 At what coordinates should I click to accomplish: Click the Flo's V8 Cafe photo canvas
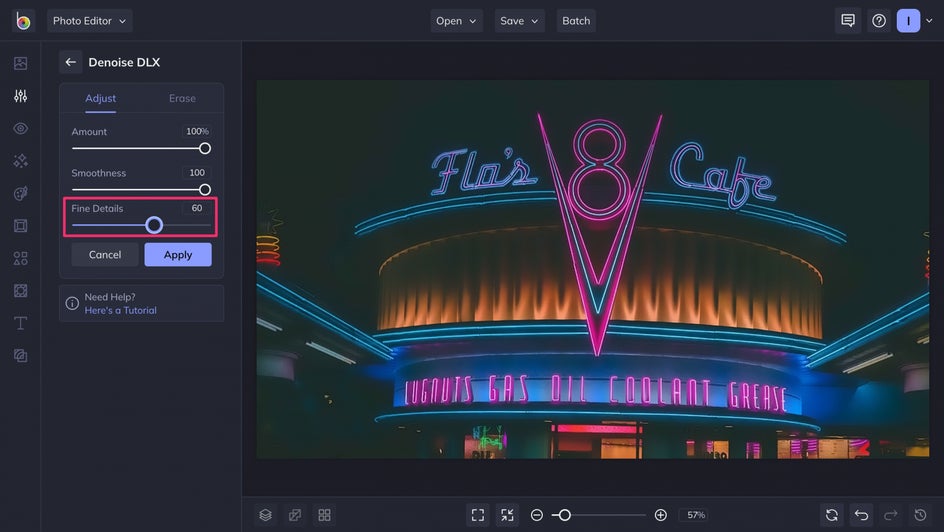click(593, 269)
